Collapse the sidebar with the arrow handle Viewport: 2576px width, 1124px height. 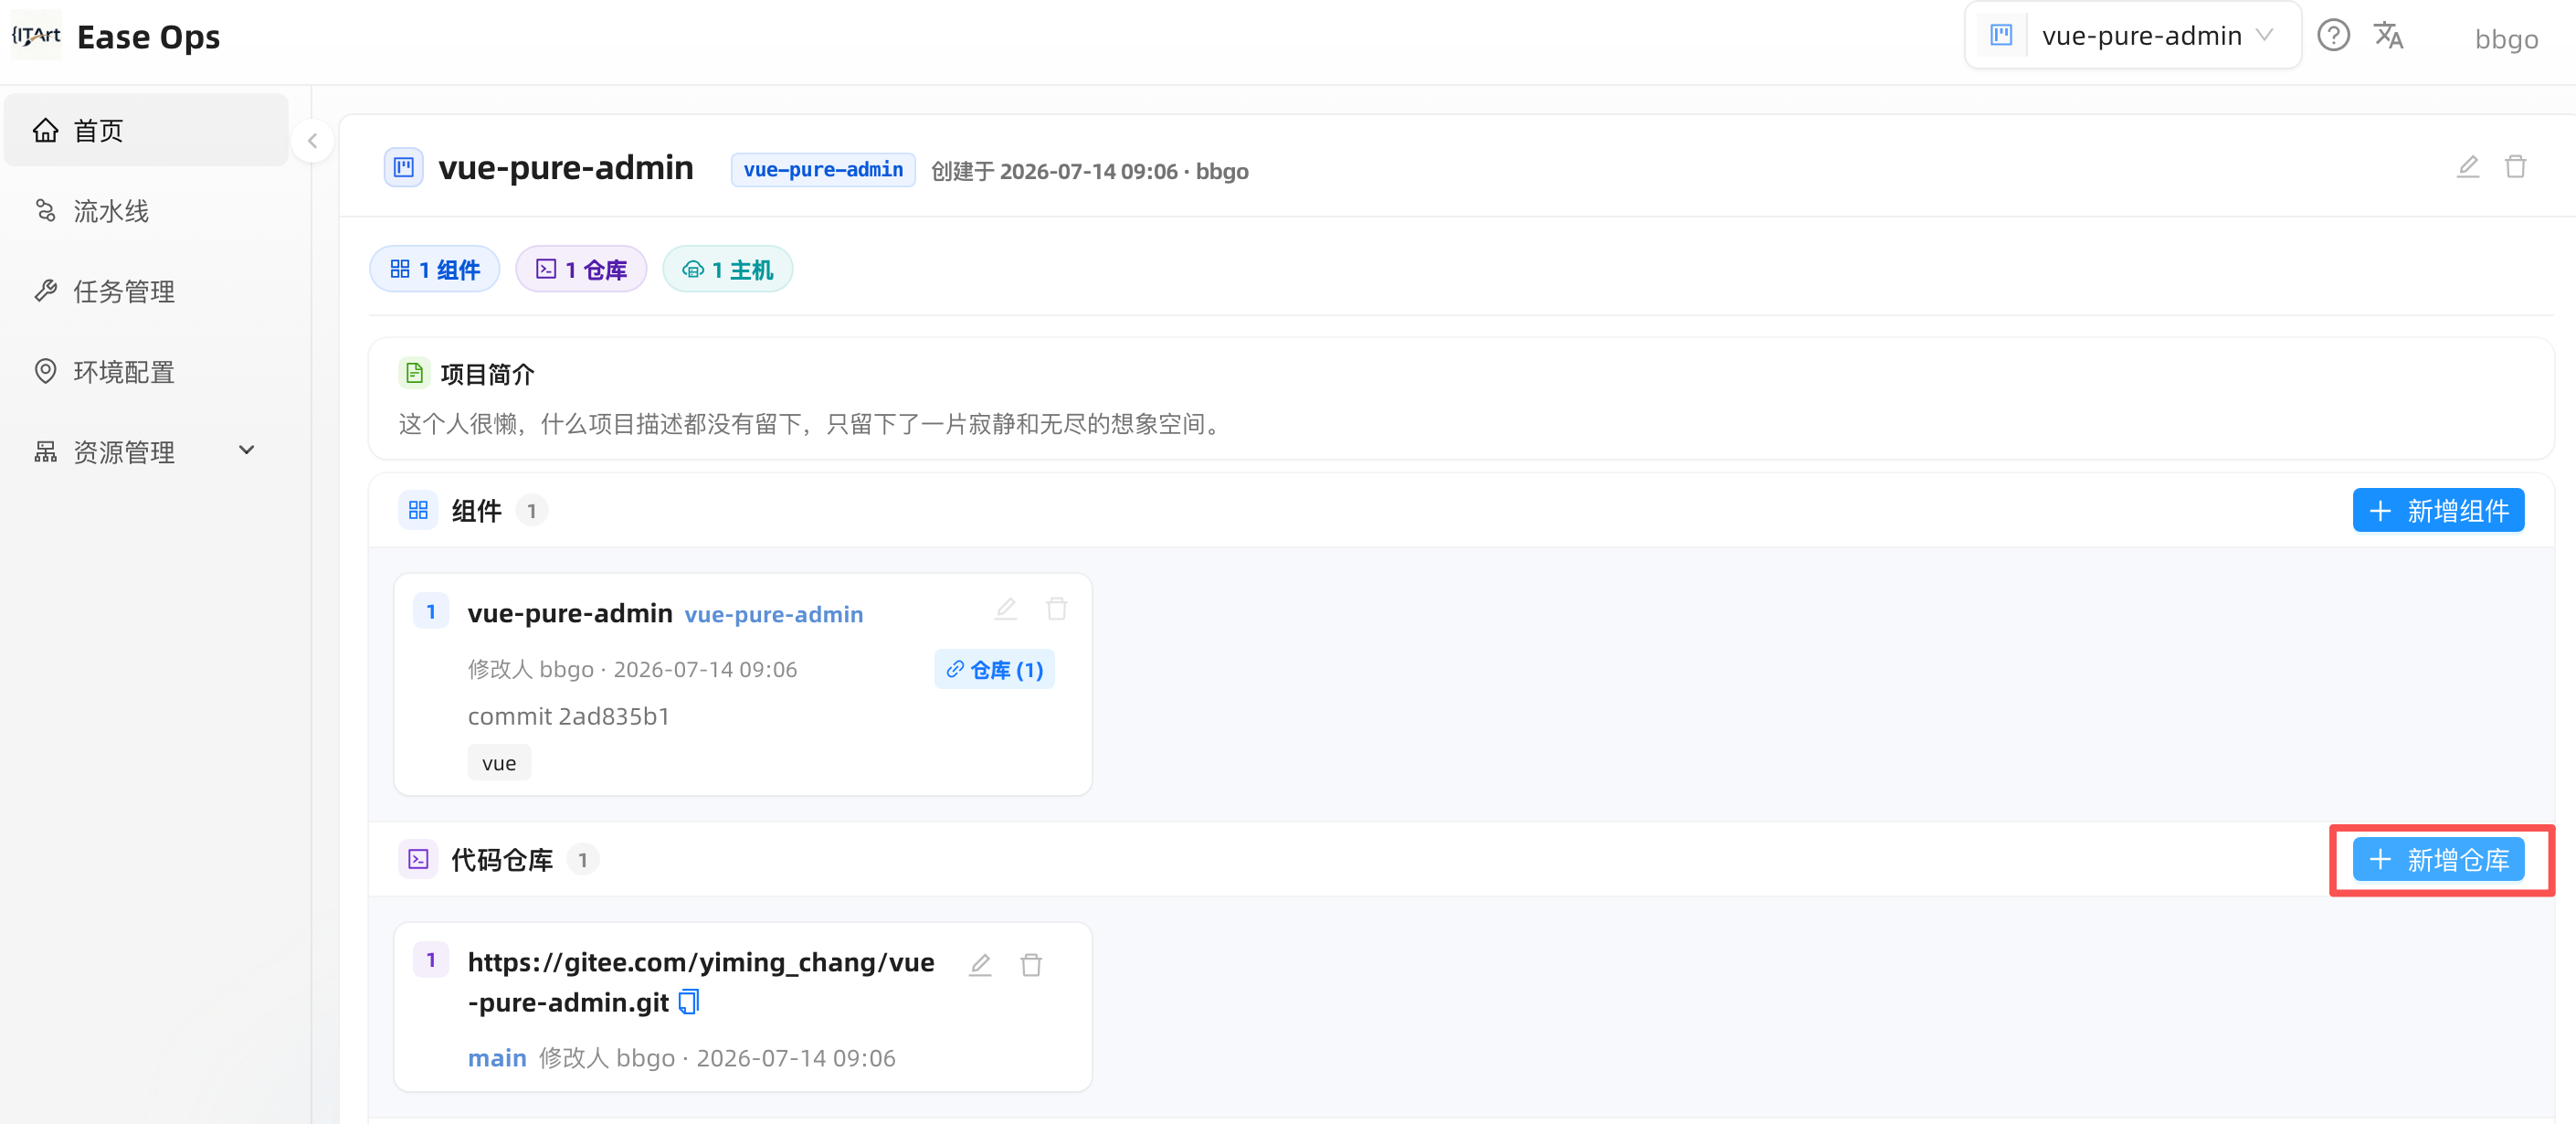(312, 141)
